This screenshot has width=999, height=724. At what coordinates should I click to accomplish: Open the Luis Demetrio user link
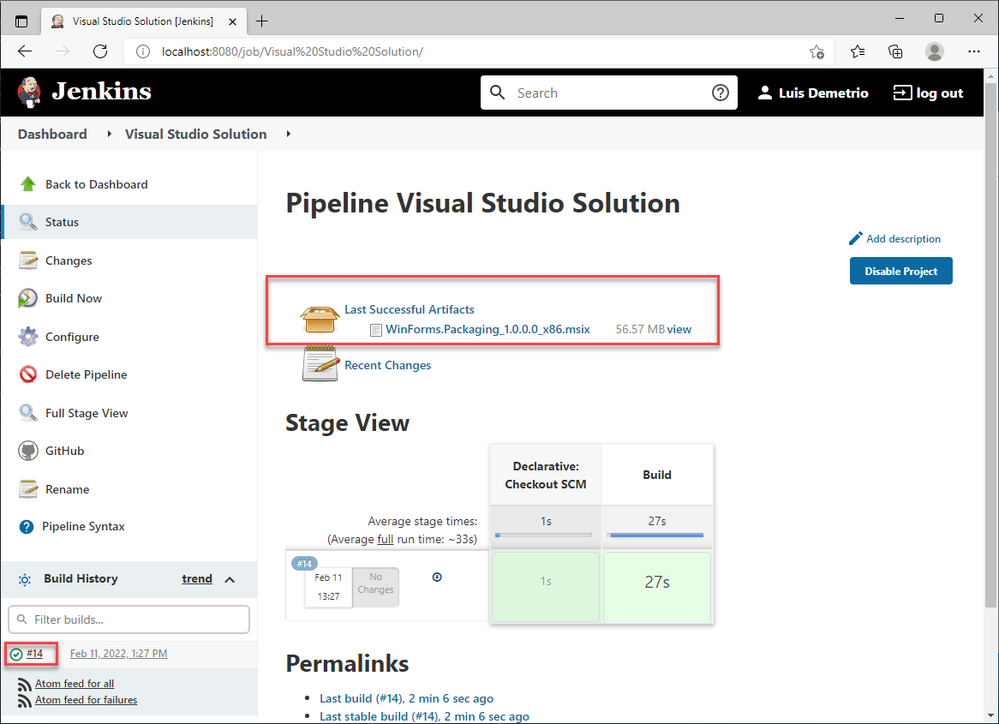click(x=812, y=93)
